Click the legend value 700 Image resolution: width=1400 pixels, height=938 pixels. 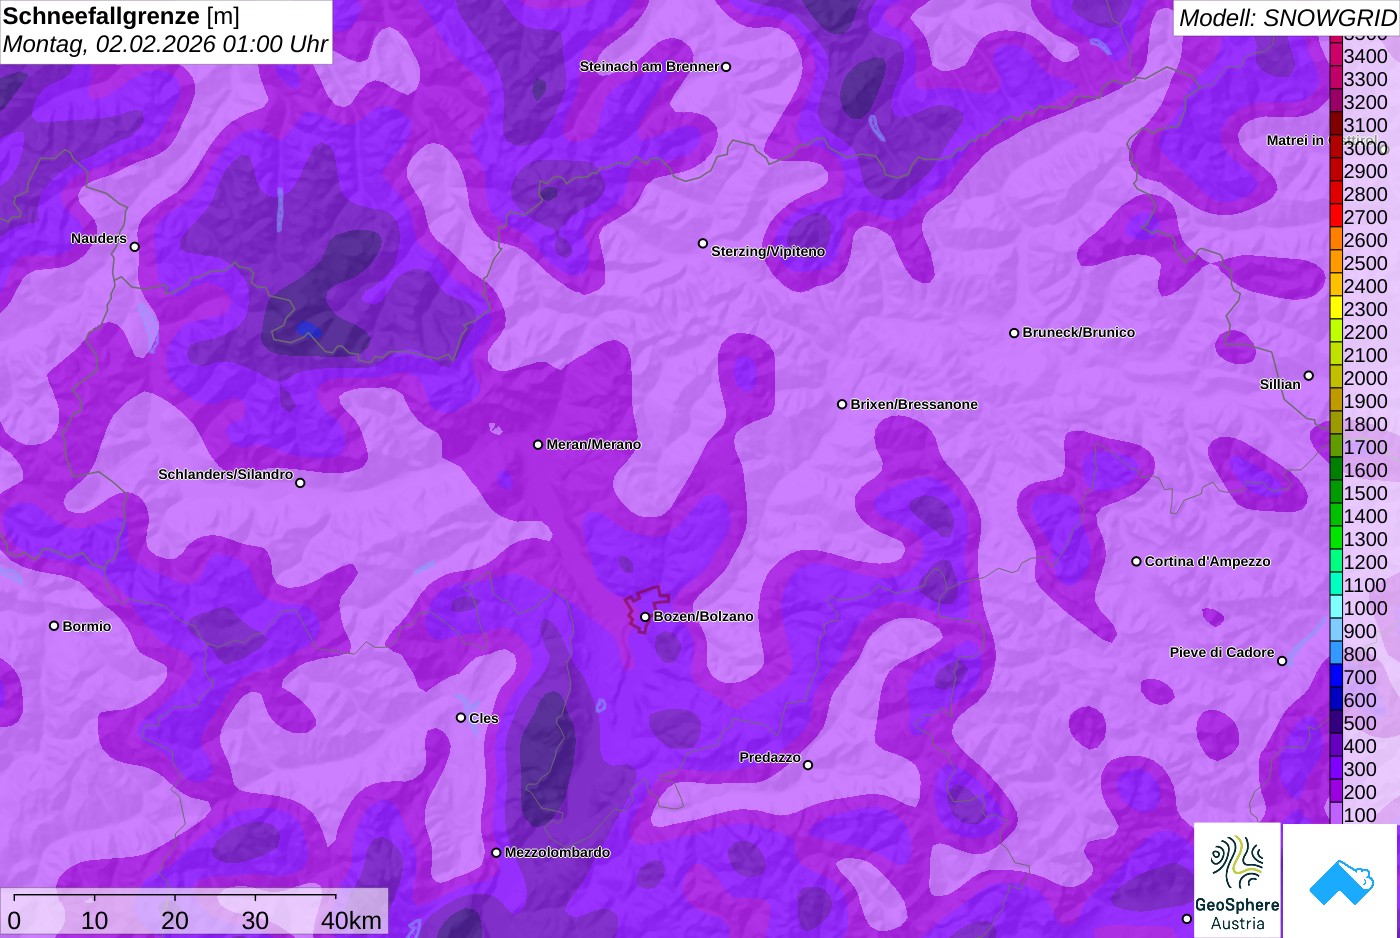(x=1361, y=678)
